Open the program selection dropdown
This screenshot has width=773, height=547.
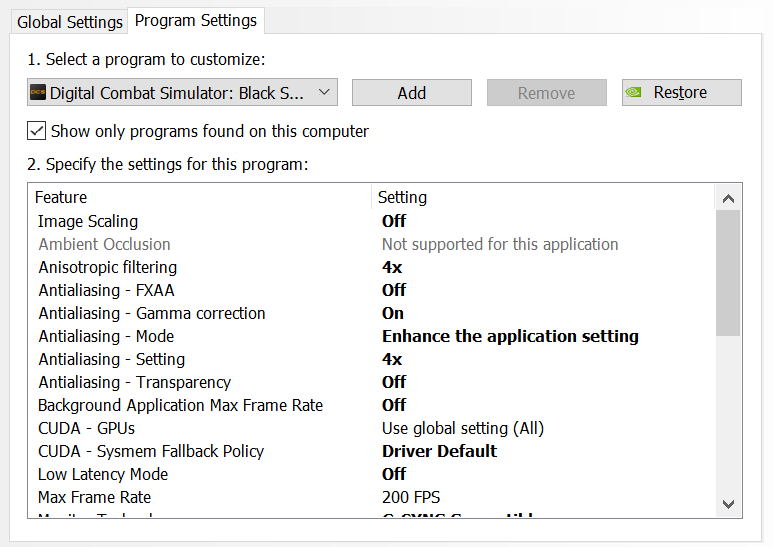pyautogui.click(x=182, y=93)
